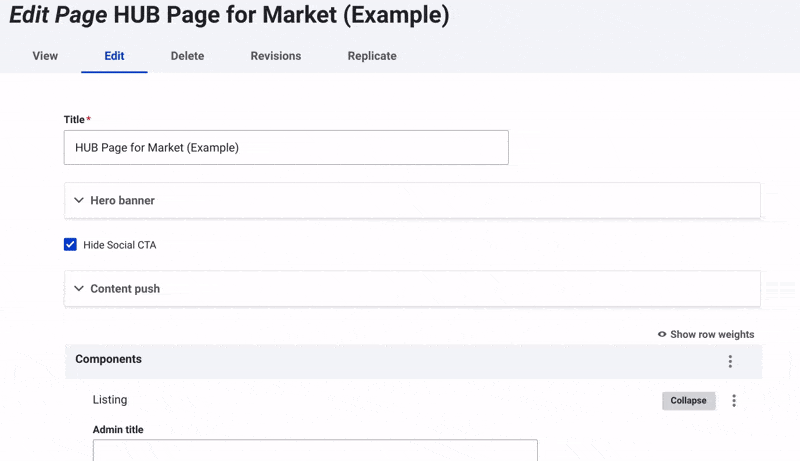This screenshot has height=461, width=800.
Task: Switch to the View tab
Action: [x=45, y=56]
